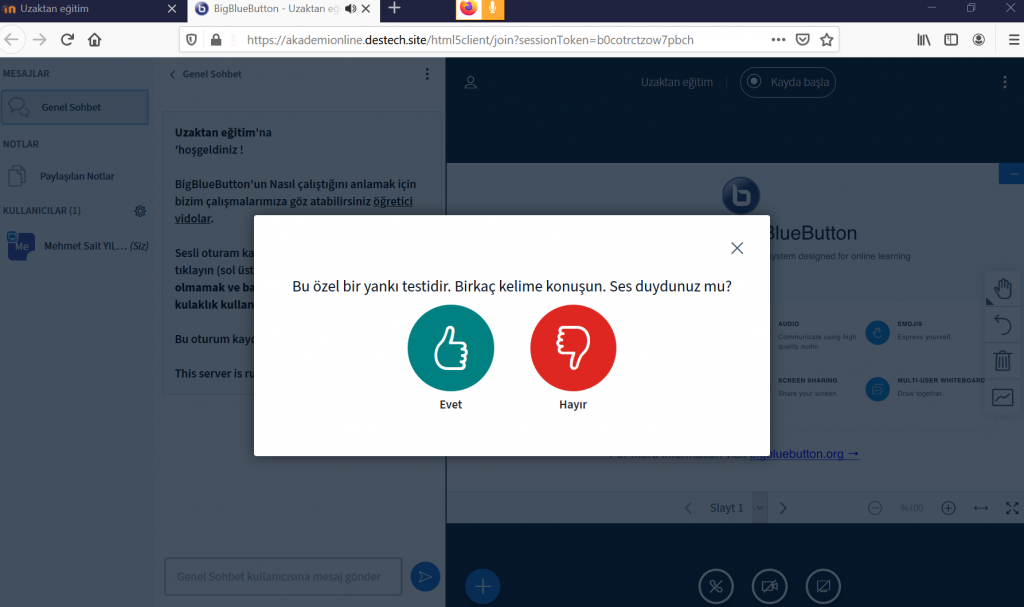The image size is (1024, 607).
Task: Zoom out the presentation
Action: coord(875,508)
